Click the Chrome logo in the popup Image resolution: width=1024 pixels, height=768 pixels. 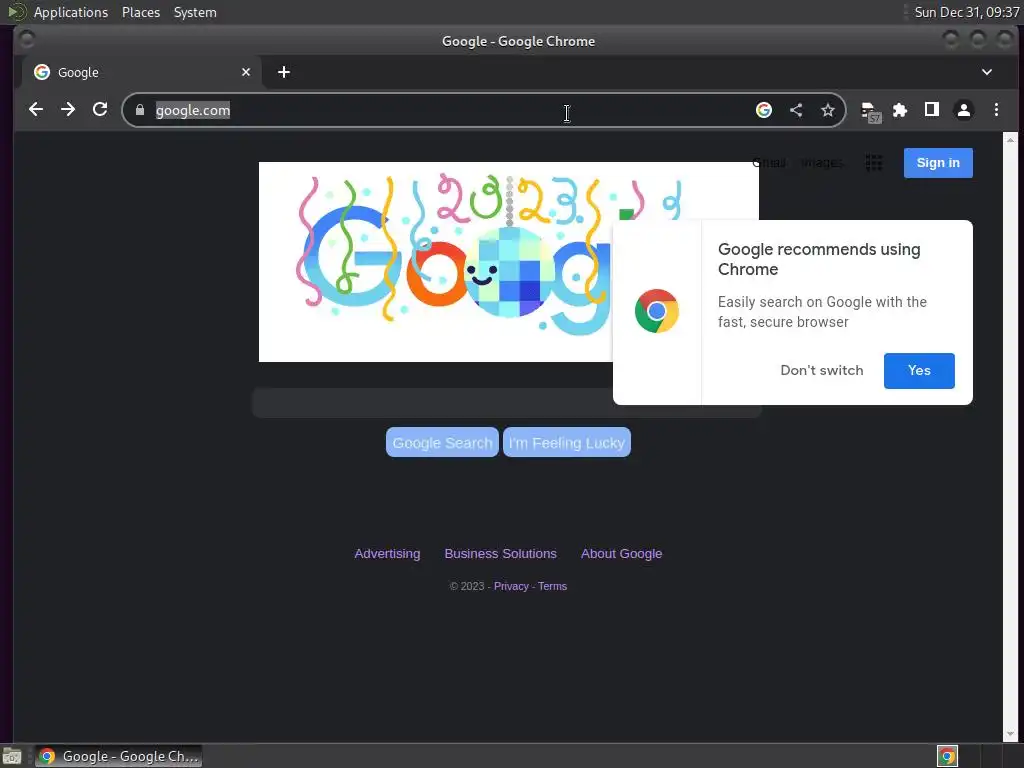click(x=656, y=311)
